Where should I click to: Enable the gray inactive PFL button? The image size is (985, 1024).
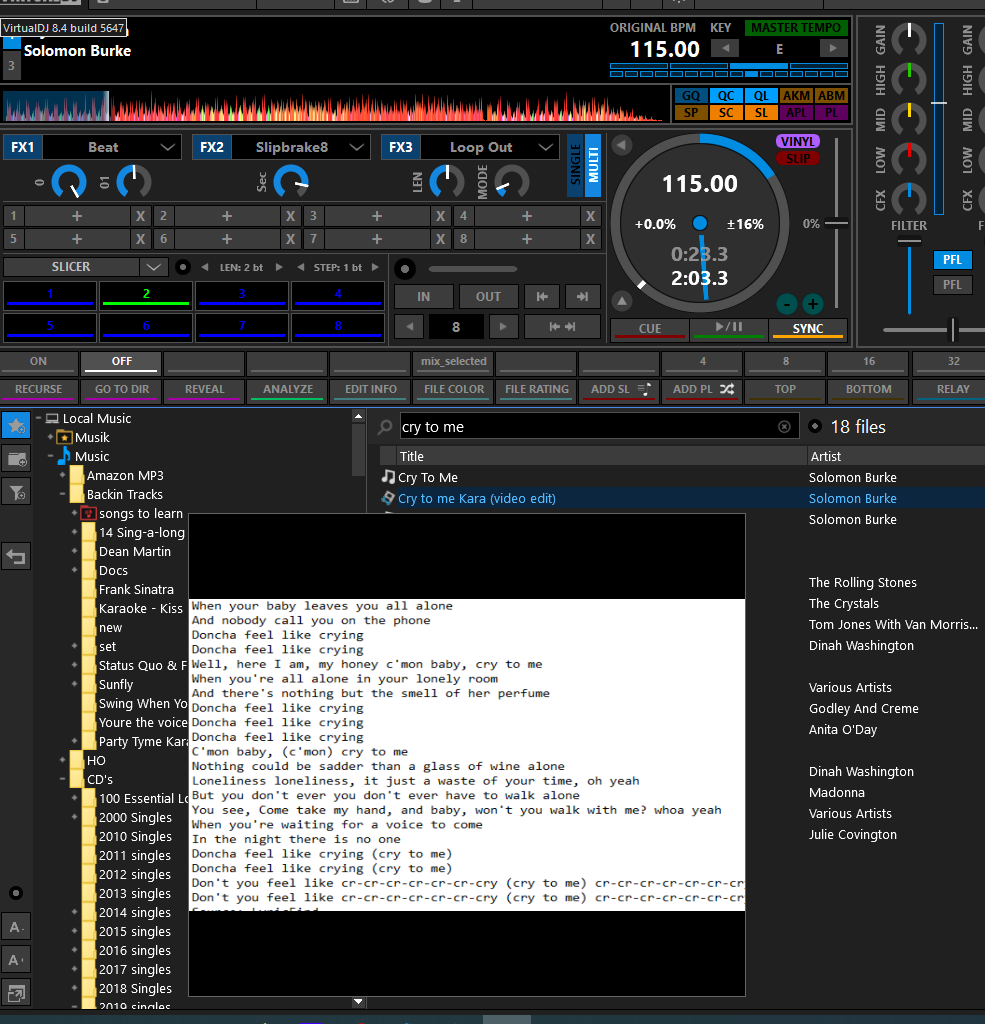(x=952, y=285)
